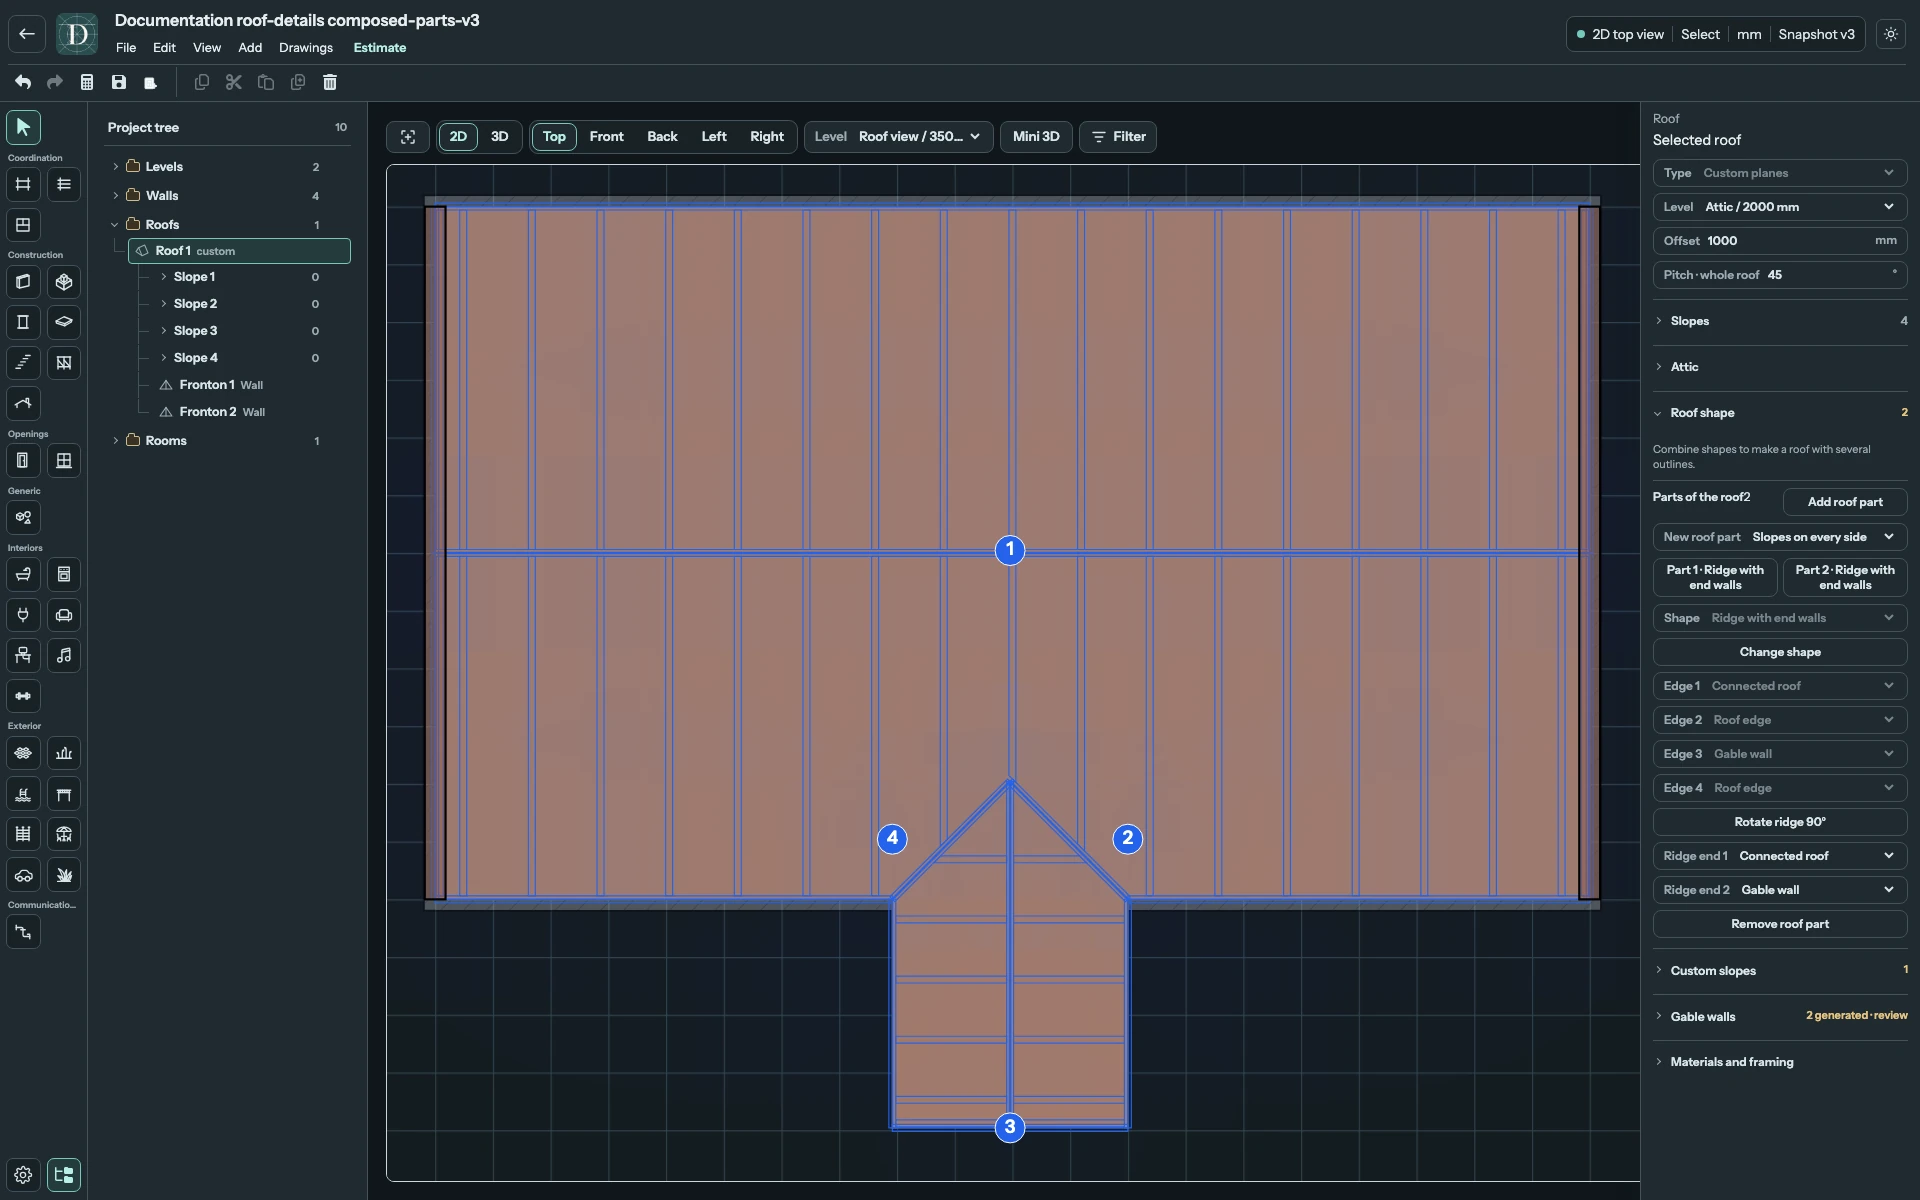
Task: Click the zoom-to-fit viewport icon
Action: (x=408, y=137)
